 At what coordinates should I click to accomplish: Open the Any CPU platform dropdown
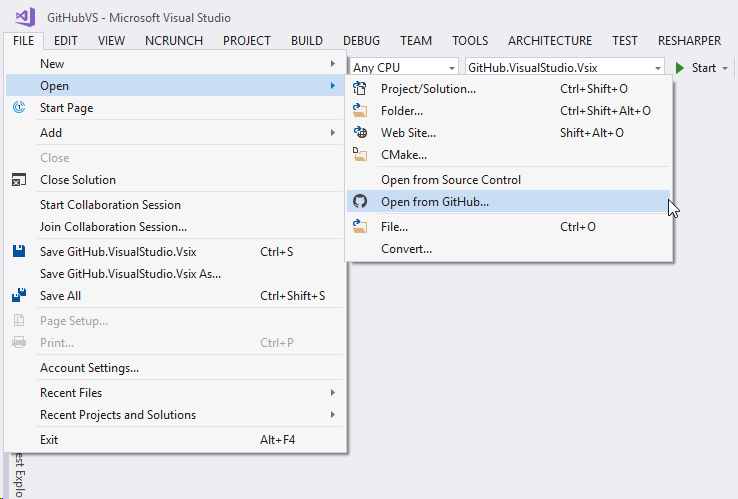pyautogui.click(x=403, y=68)
